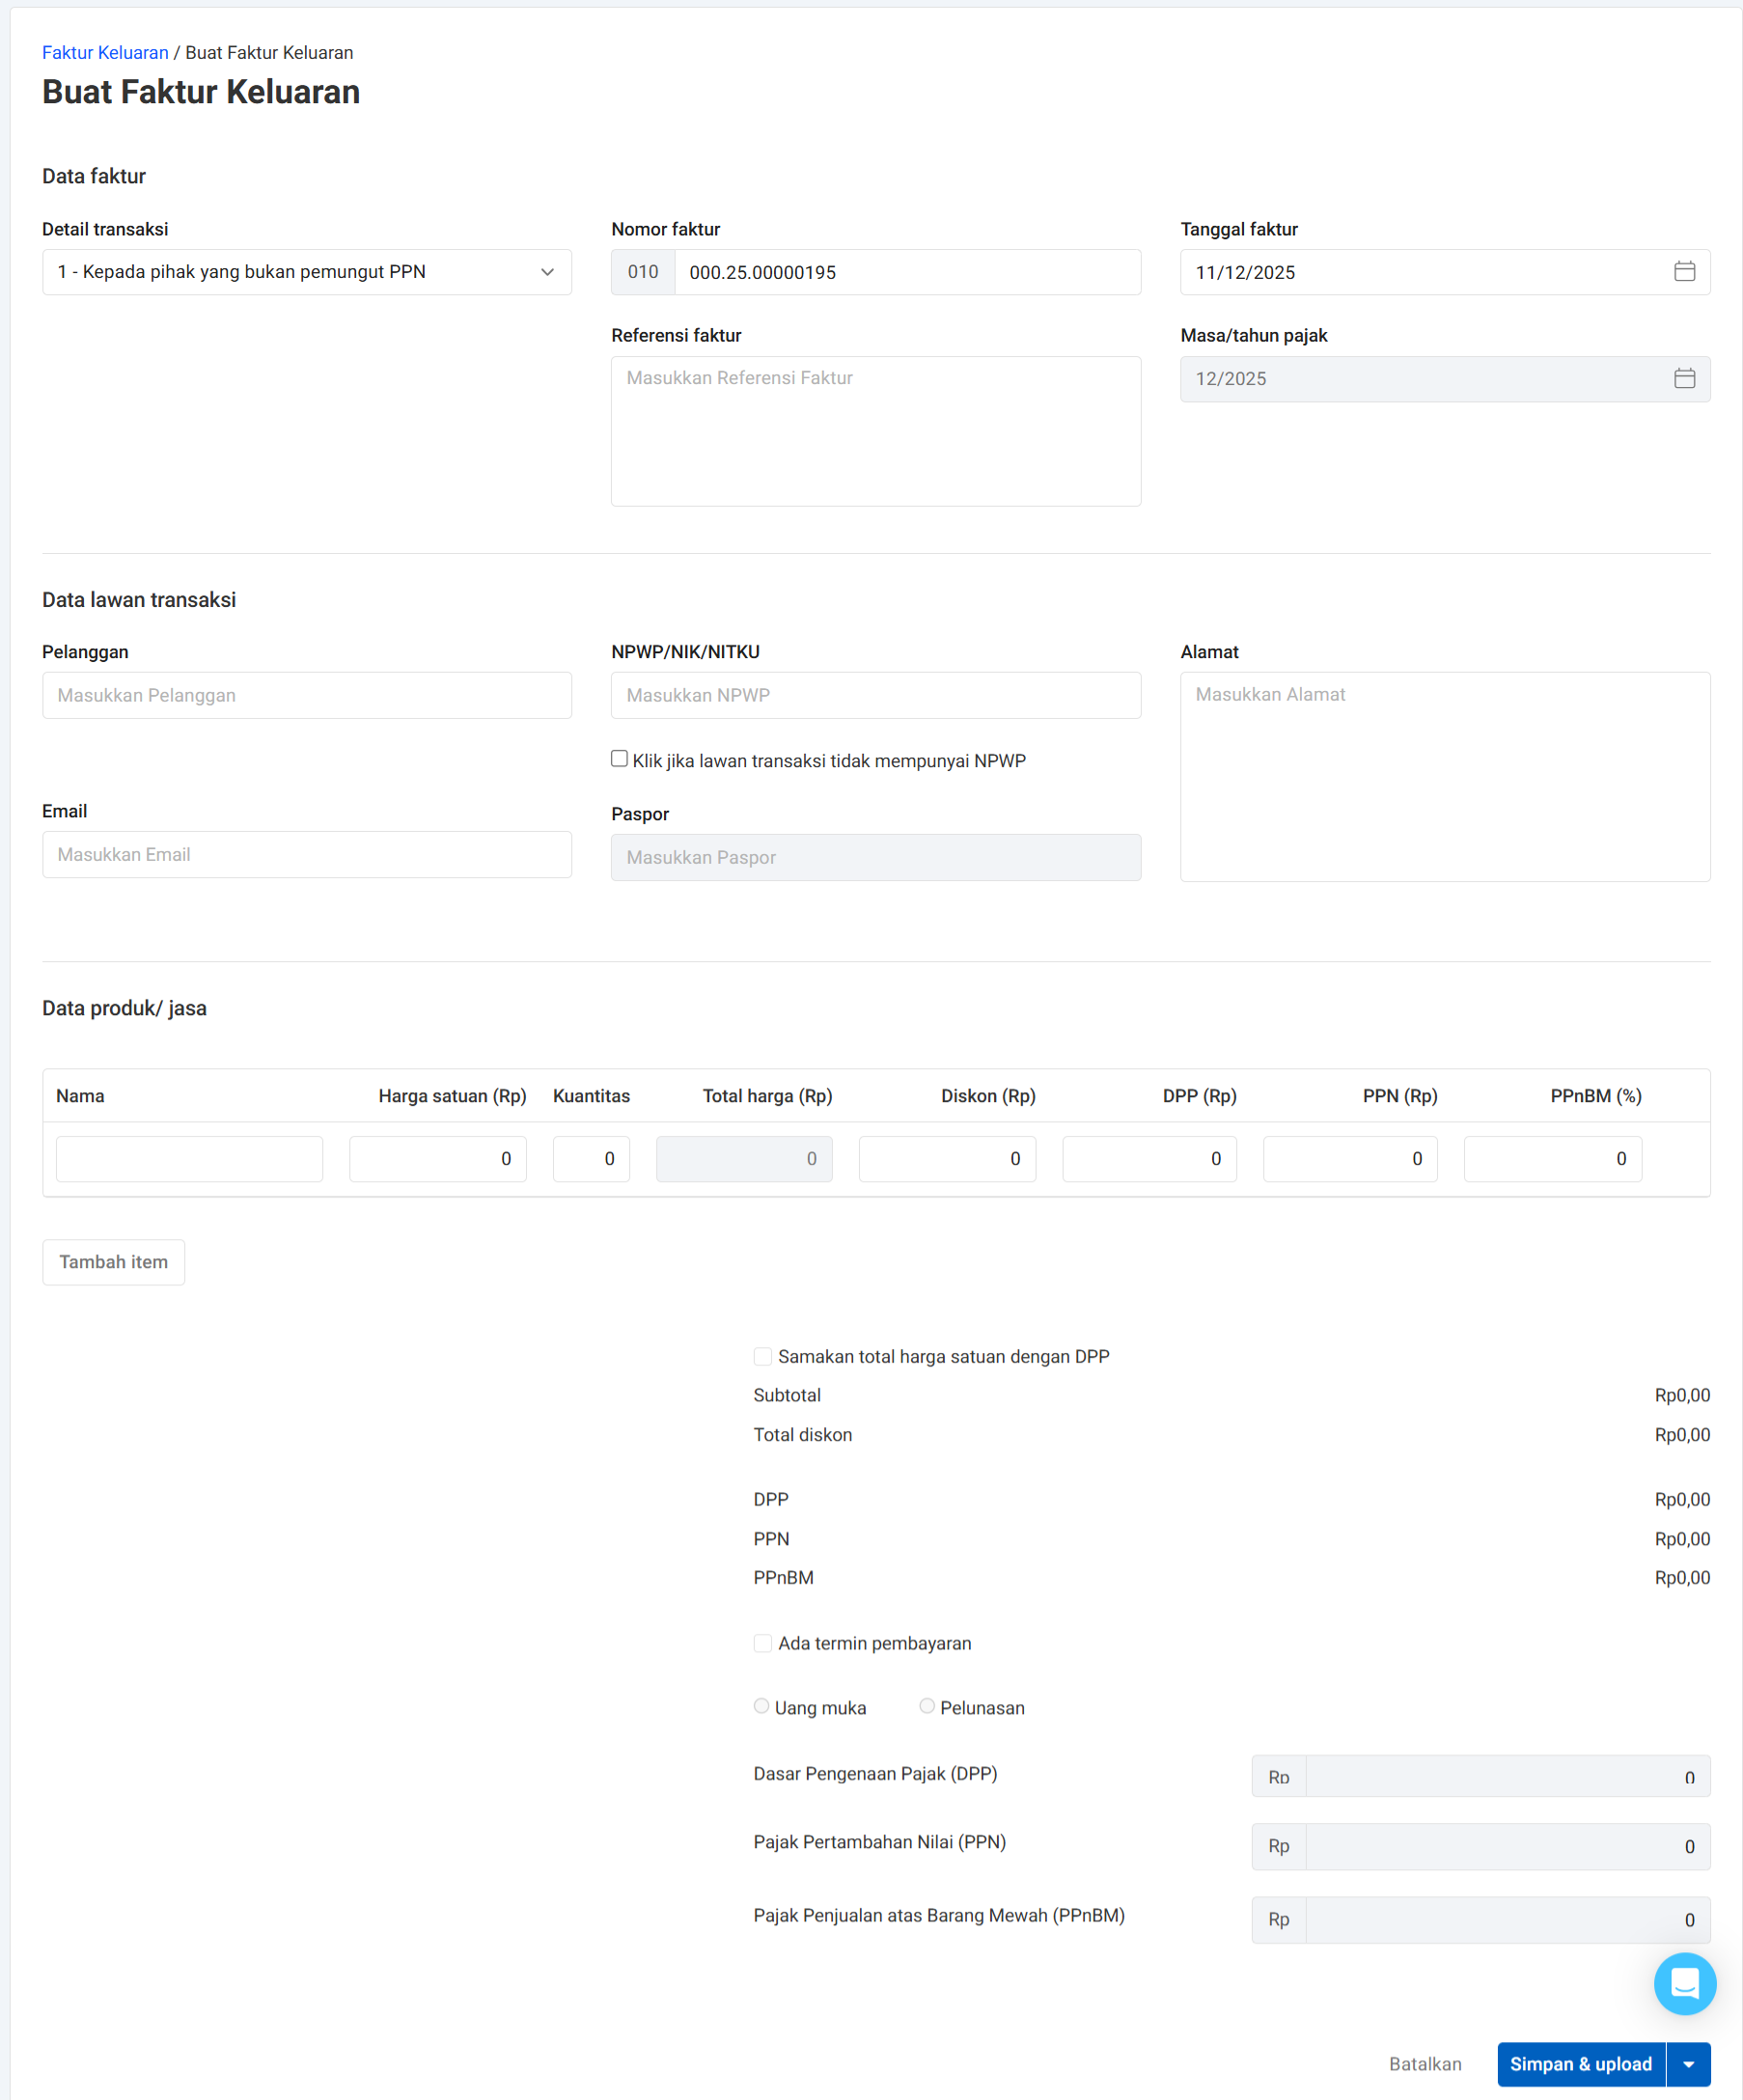1743x2100 pixels.
Task: Enable Samakan total harga satuan dengan DPP
Action: (x=762, y=1357)
